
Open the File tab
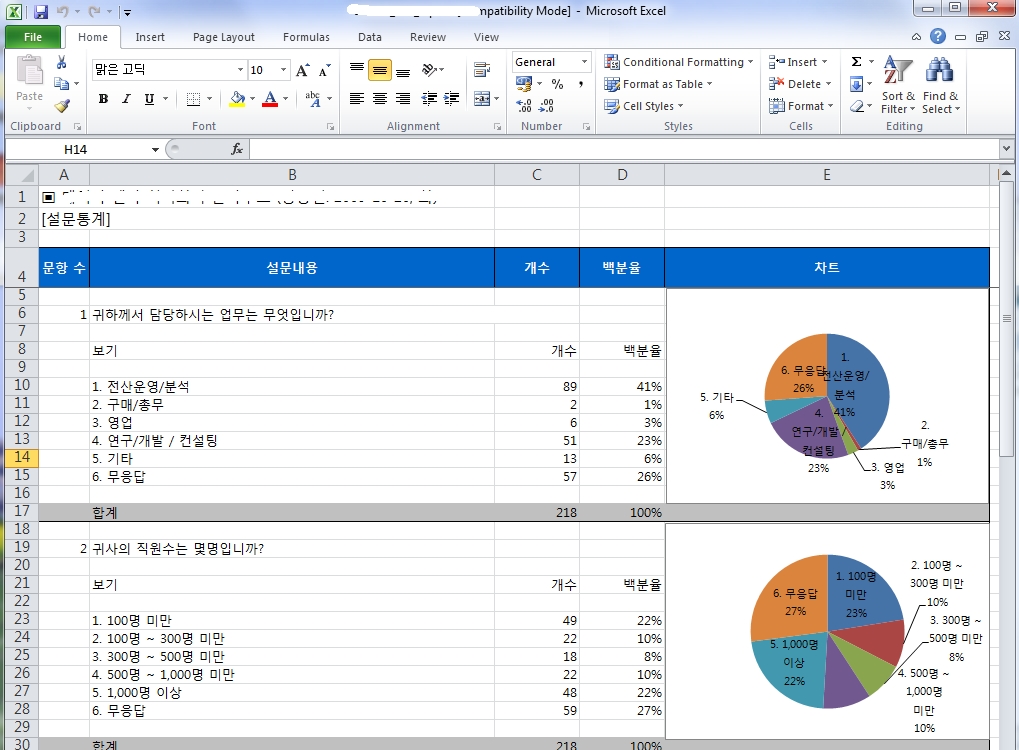coord(32,37)
